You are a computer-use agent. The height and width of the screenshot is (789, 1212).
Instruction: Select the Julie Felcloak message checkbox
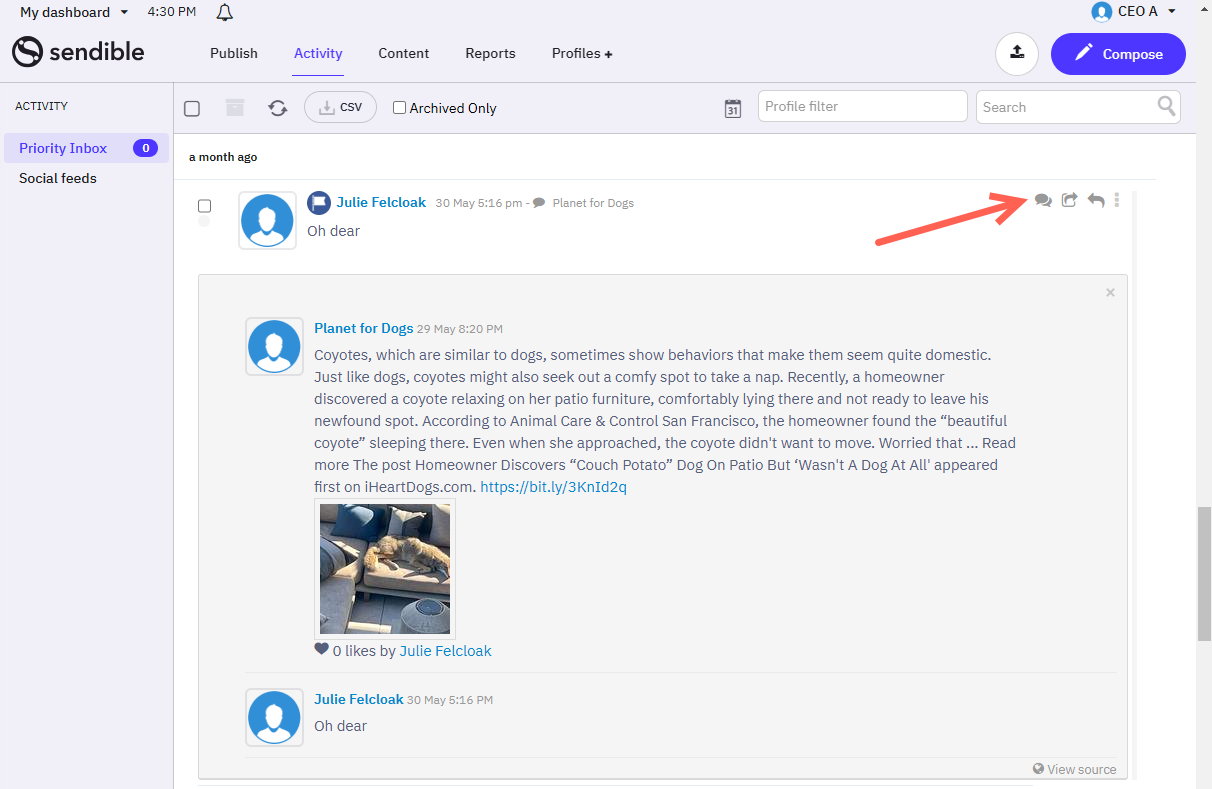pos(204,206)
